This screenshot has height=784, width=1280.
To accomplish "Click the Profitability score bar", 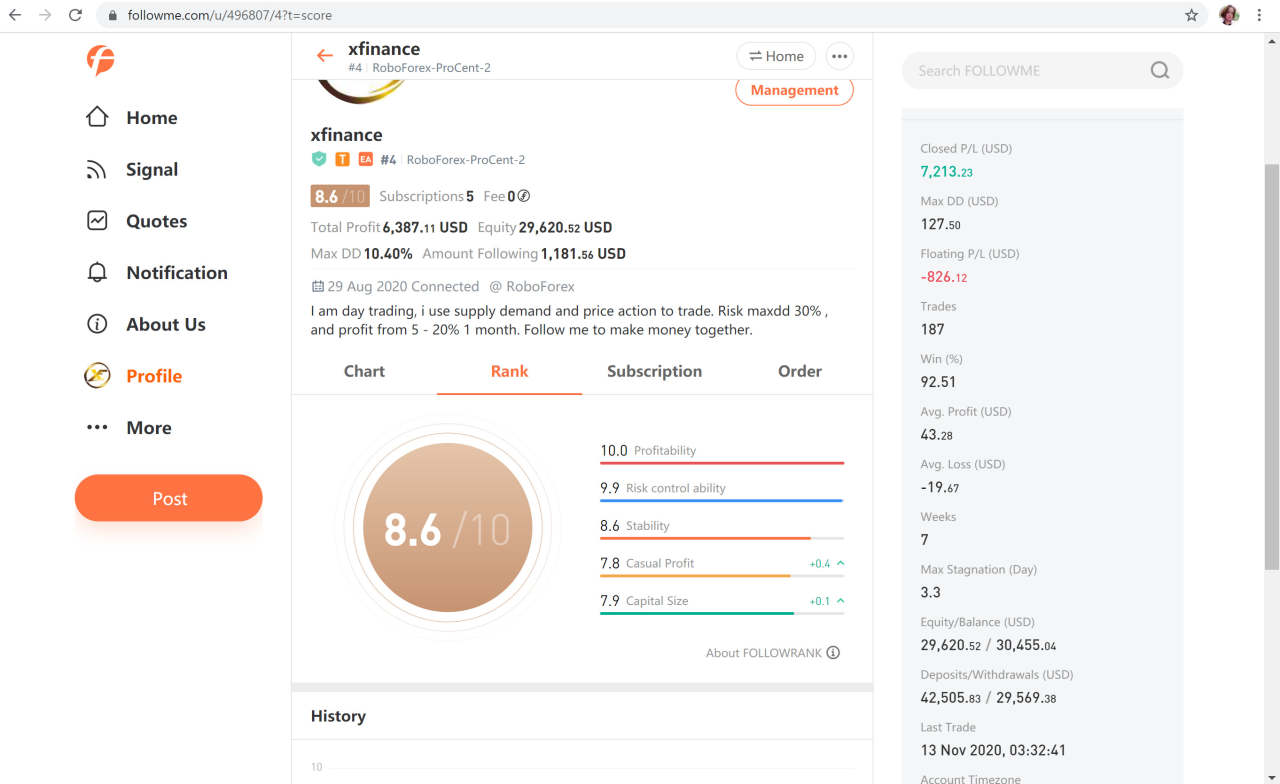I will [722, 463].
